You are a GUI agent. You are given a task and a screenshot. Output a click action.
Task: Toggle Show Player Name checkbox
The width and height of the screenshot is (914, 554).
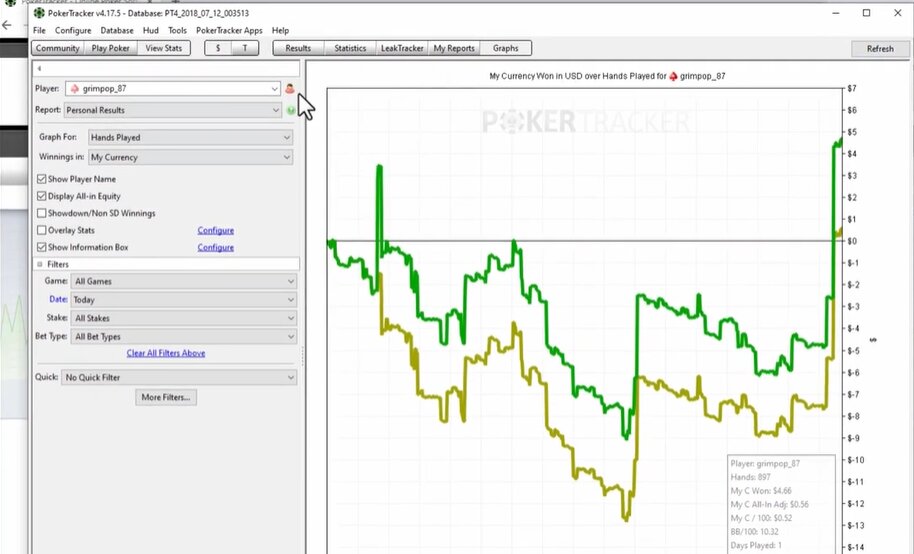[42, 179]
